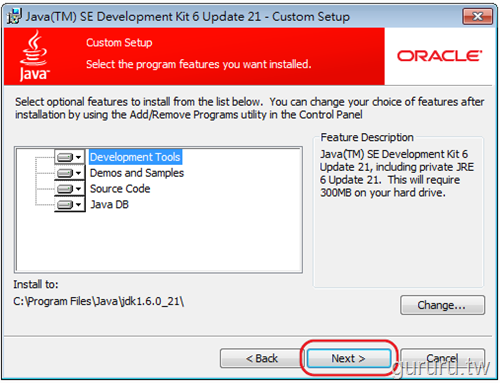
Task: Open the Source Code feature install dropdown
Action: point(70,189)
